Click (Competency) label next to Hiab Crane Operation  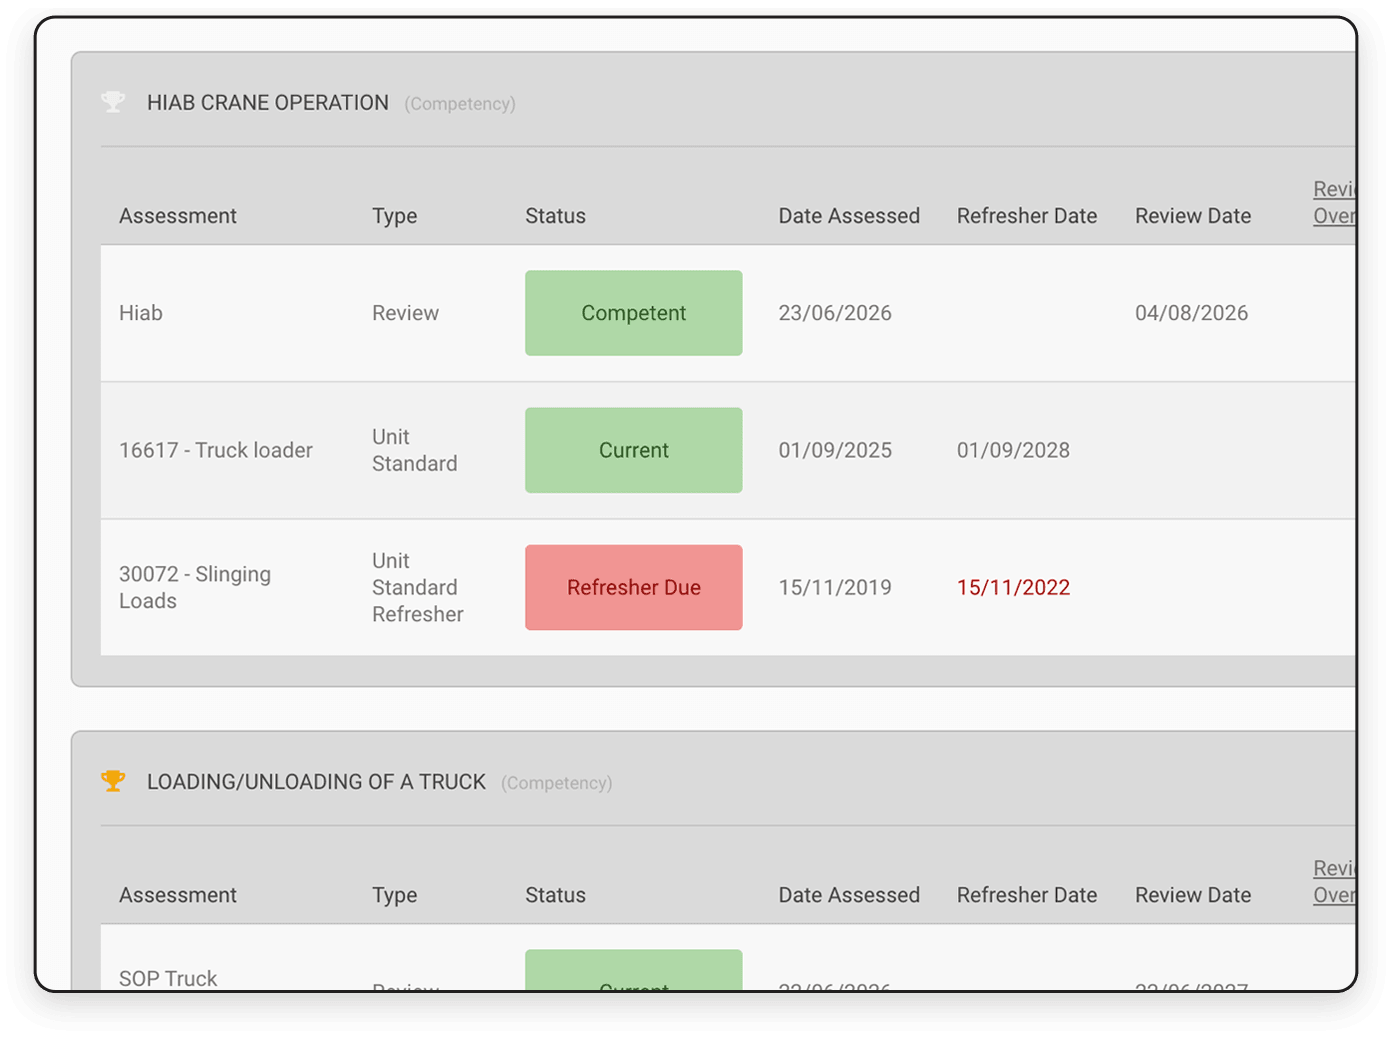[460, 104]
